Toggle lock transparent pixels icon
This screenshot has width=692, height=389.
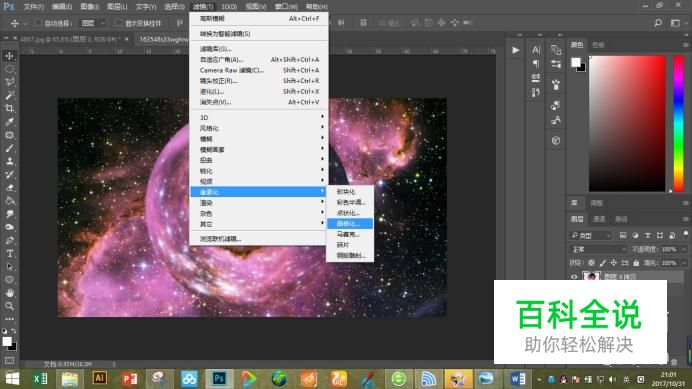pyautogui.click(x=591, y=263)
